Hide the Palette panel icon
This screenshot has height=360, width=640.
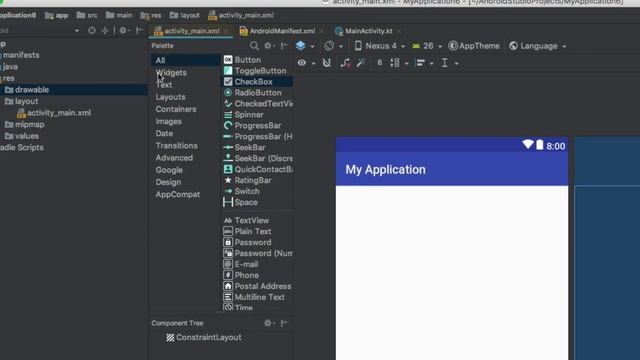pos(284,46)
